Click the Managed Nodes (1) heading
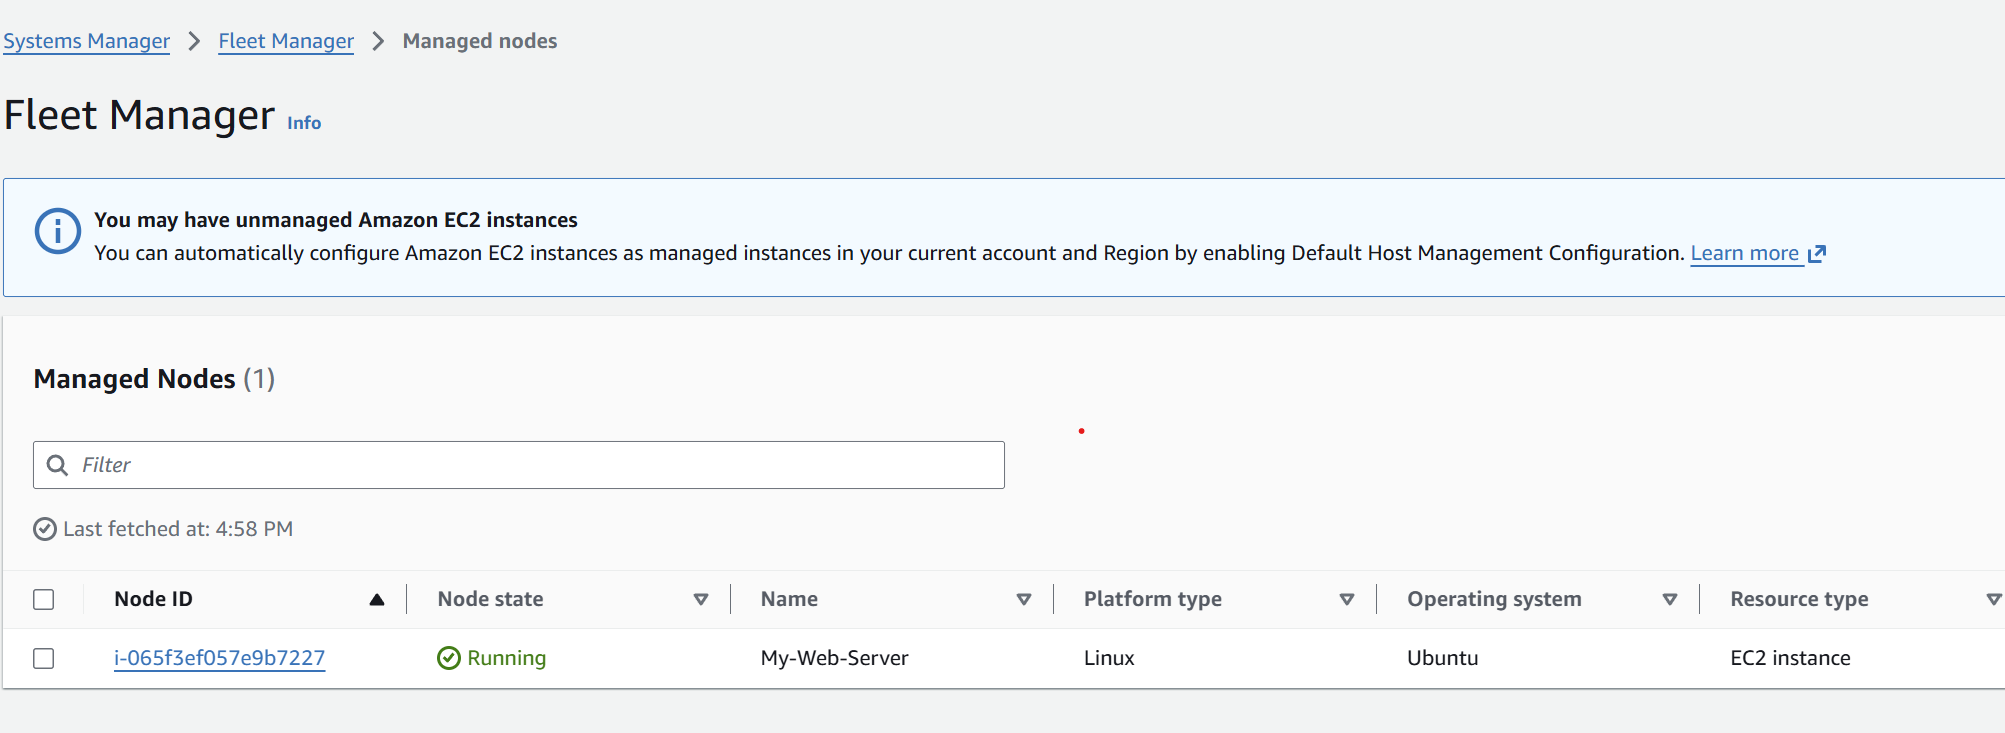 [154, 379]
